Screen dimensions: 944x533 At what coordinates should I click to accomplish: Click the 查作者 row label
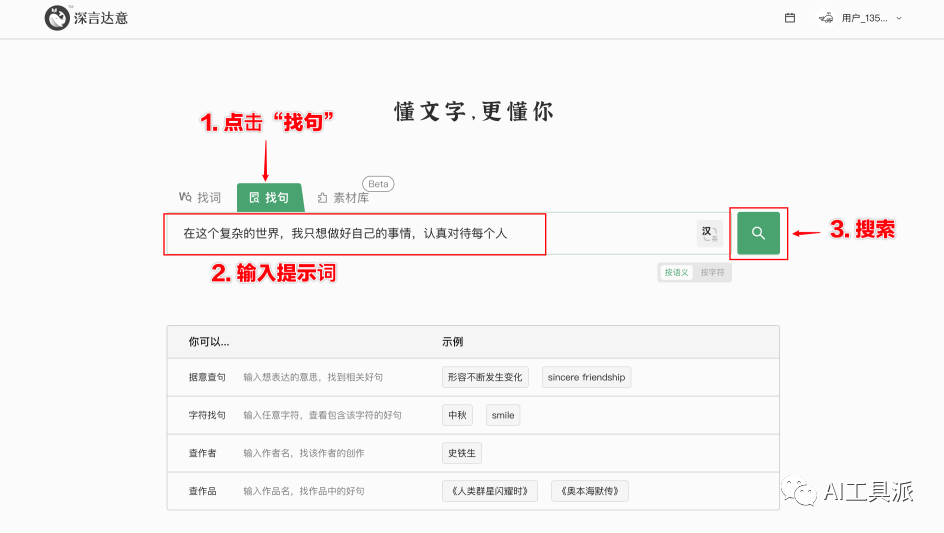(x=202, y=453)
